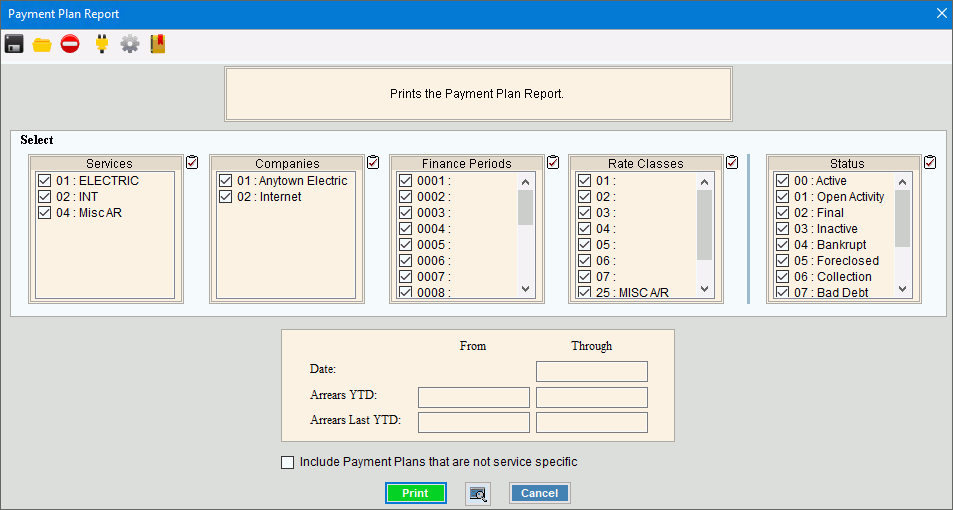This screenshot has width=953, height=510.
Task: Enable Include Payment Plans not service specific
Action: [x=288, y=462]
